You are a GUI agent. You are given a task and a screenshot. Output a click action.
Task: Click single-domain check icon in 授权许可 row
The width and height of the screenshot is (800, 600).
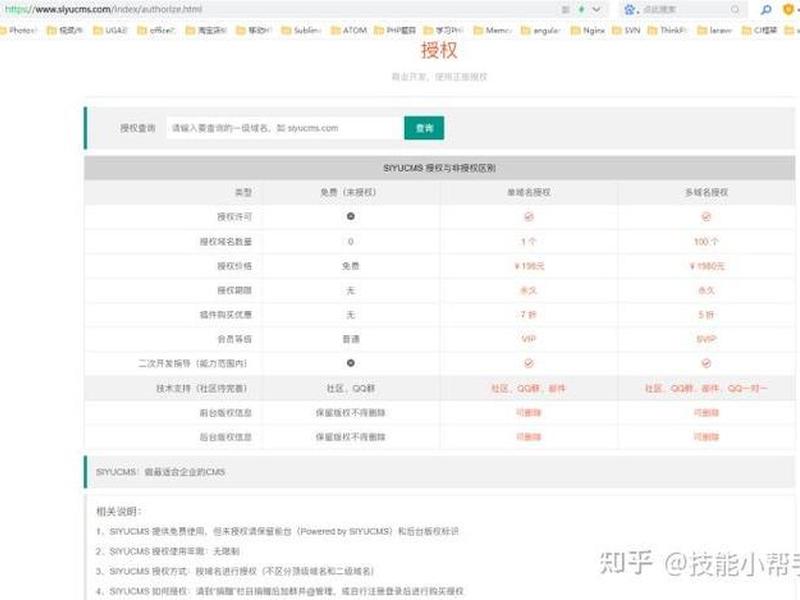pos(529,217)
